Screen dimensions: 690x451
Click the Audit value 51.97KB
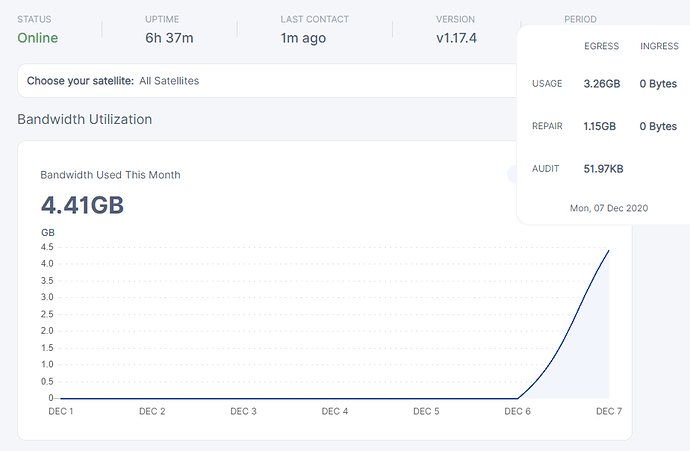604,169
